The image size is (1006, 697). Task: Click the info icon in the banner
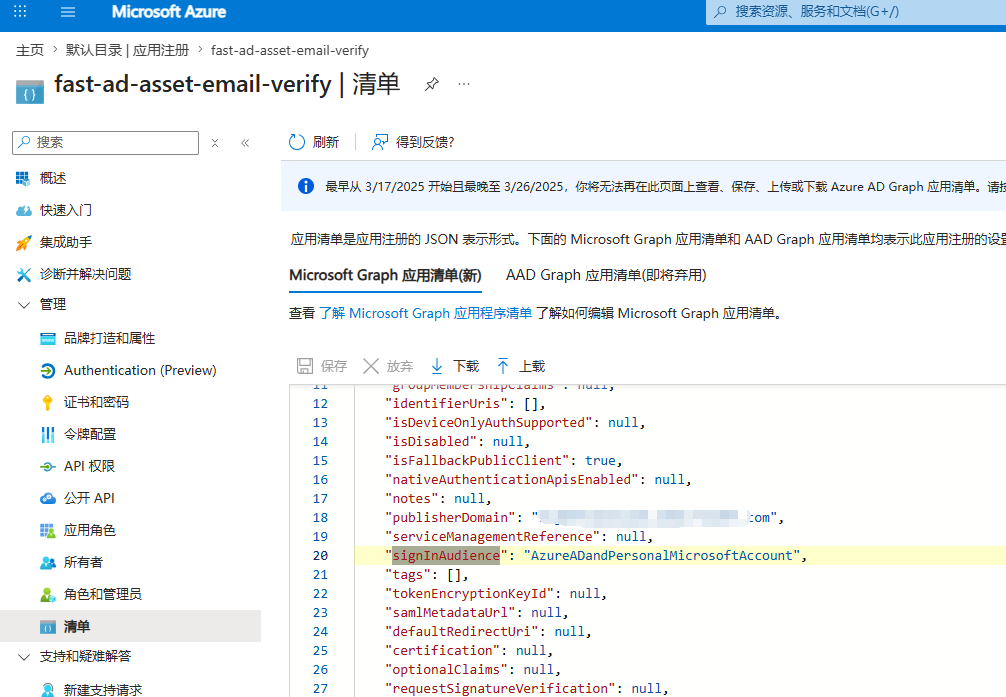306,186
